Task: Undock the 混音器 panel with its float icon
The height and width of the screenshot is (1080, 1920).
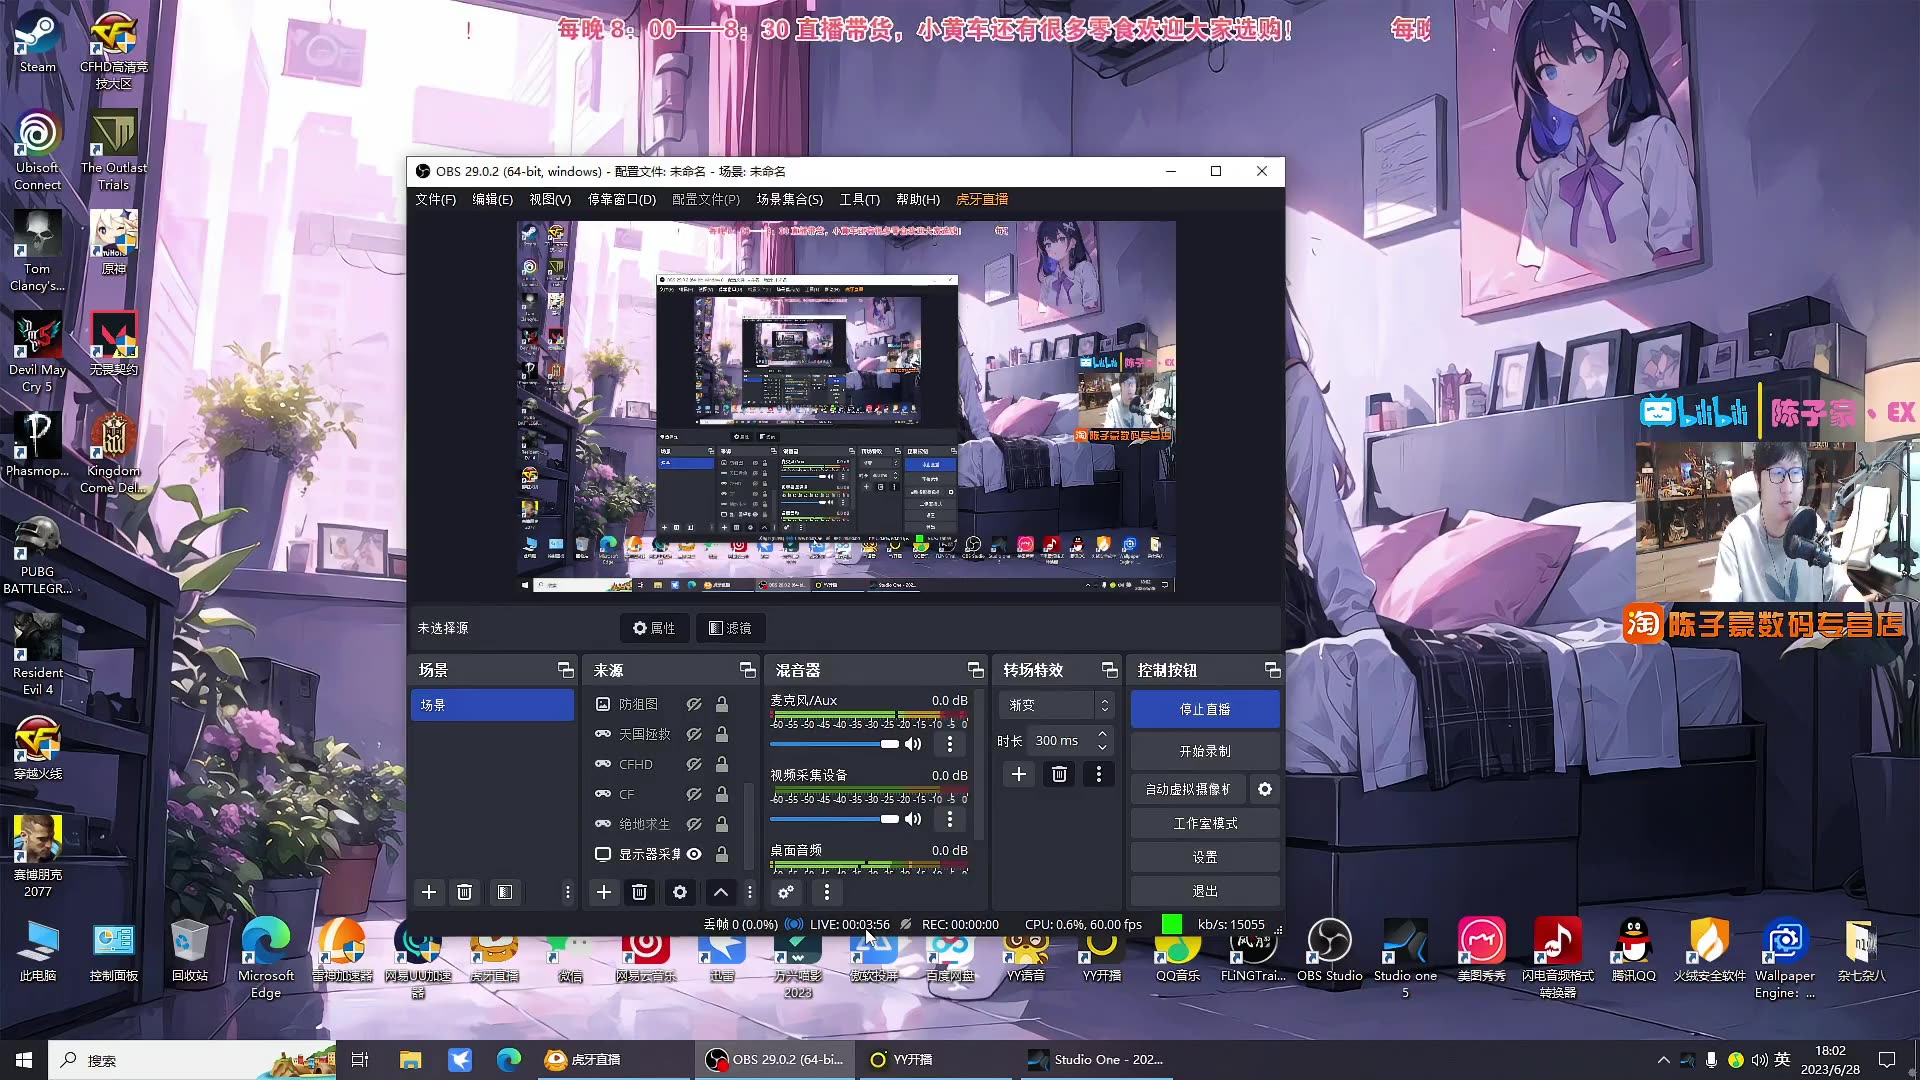Action: coord(975,670)
